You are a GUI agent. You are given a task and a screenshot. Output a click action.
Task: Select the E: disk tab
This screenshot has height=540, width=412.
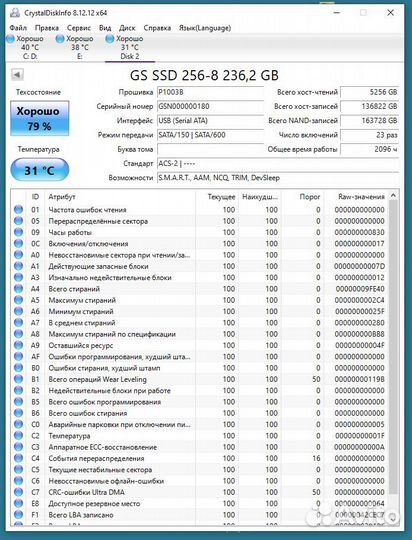pos(75,48)
